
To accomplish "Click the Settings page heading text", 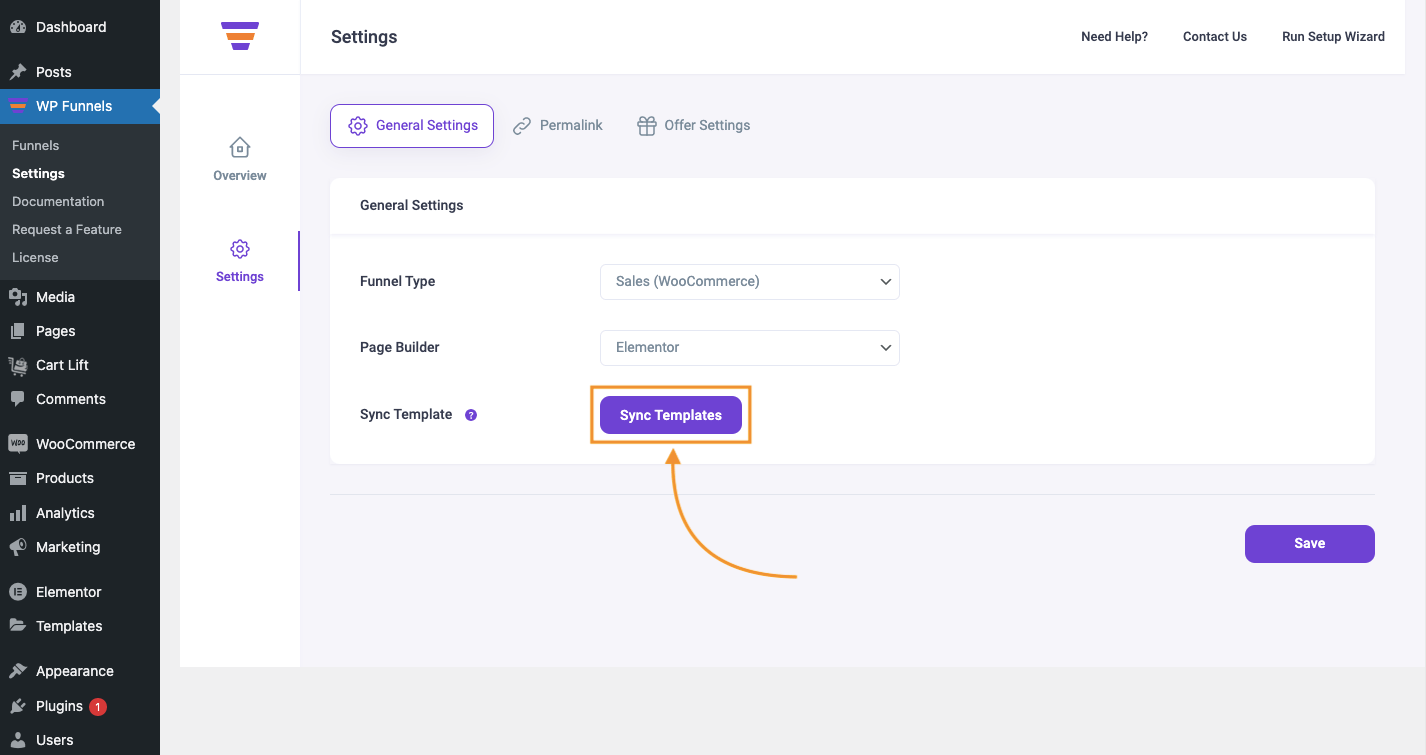I will (x=364, y=37).
